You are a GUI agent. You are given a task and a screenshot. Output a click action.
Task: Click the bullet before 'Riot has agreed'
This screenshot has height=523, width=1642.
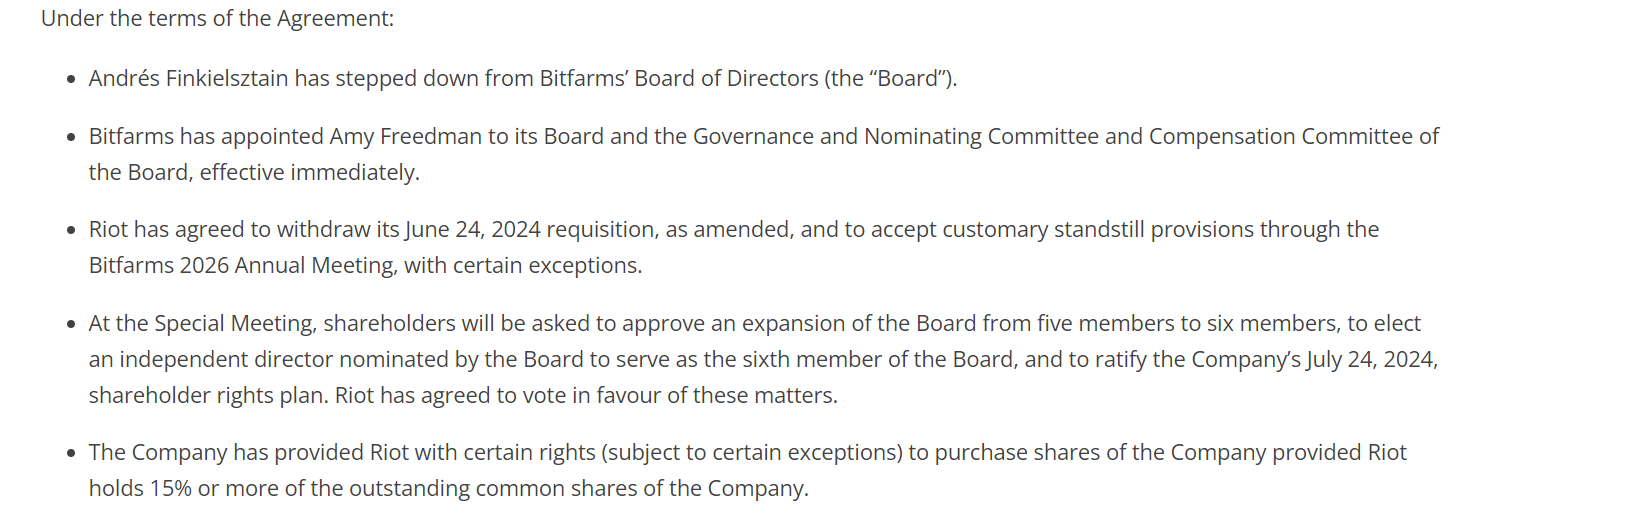tap(71, 230)
